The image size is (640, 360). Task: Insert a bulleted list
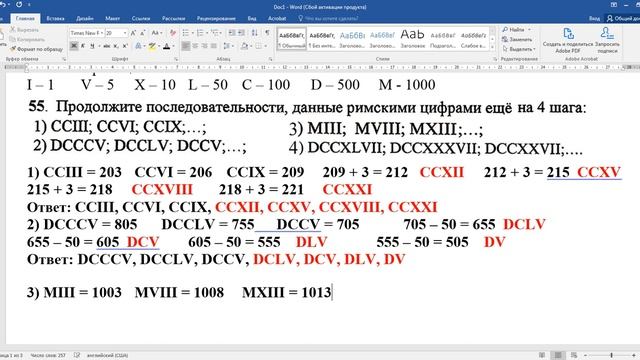pyautogui.click(x=186, y=33)
